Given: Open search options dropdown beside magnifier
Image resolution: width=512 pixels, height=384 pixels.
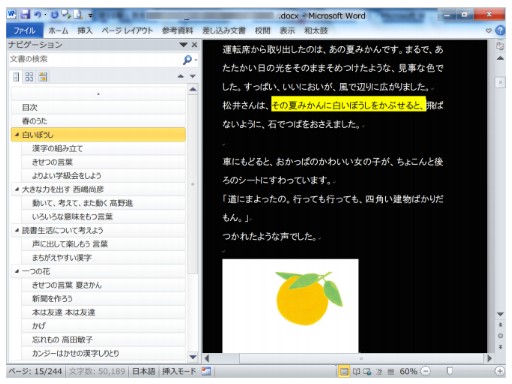Looking at the screenshot, I should [x=196, y=60].
